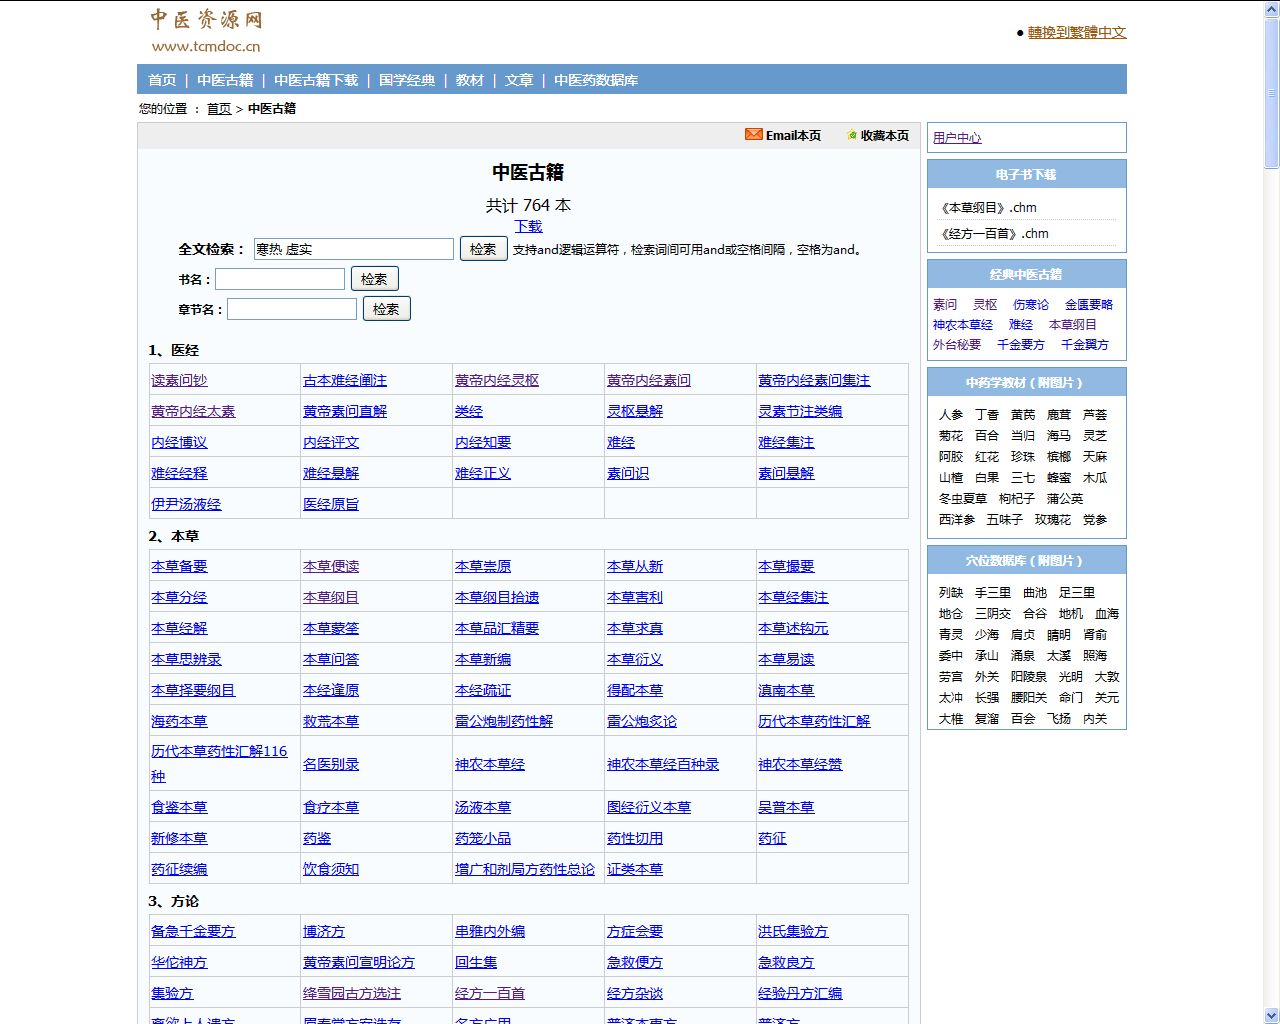Open the 雷公炮制药性解 book link

point(504,722)
